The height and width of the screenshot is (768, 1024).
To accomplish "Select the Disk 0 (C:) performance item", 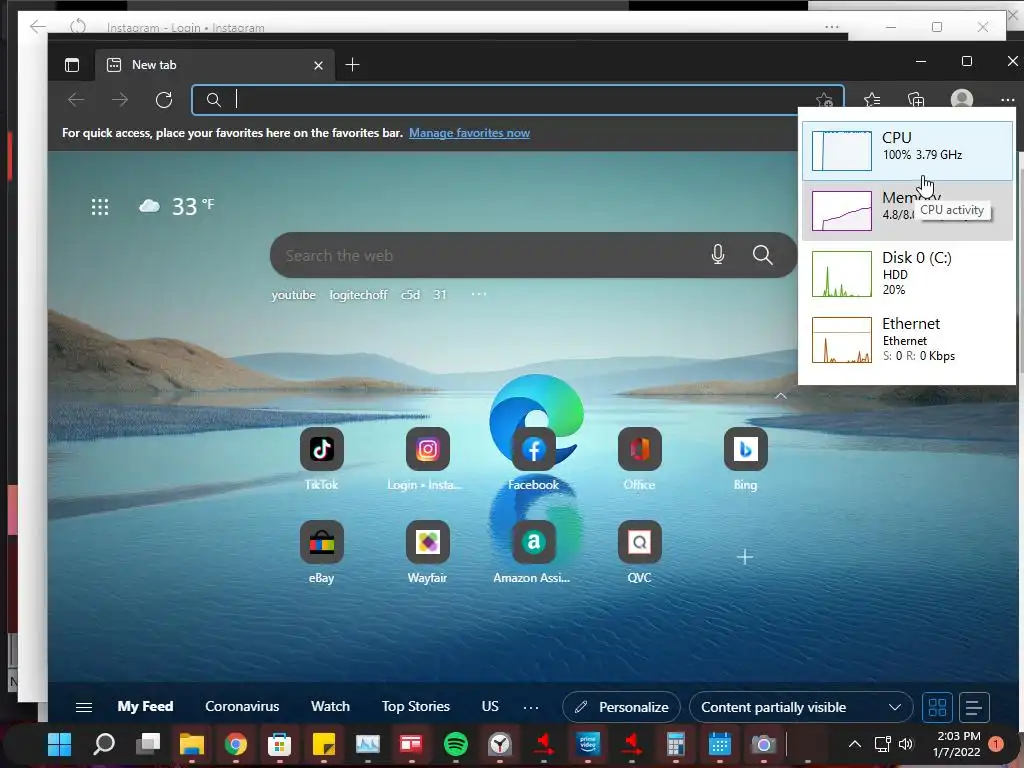I will [x=907, y=274].
